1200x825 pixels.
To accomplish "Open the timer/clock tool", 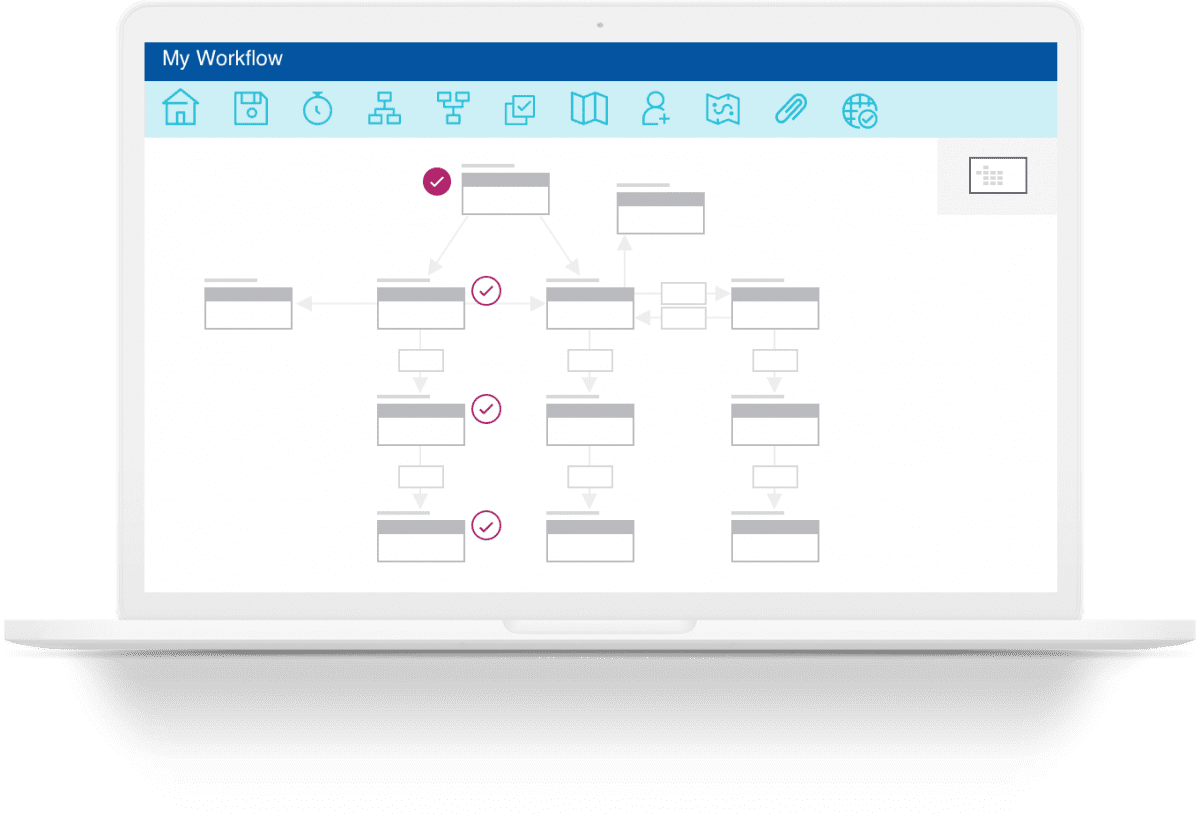I will [318, 110].
